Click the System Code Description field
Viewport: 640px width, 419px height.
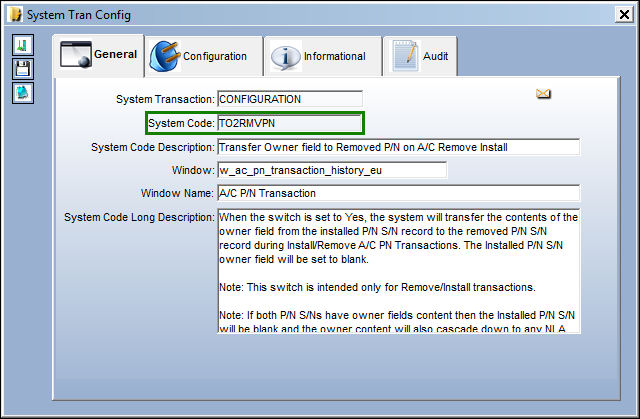click(398, 147)
